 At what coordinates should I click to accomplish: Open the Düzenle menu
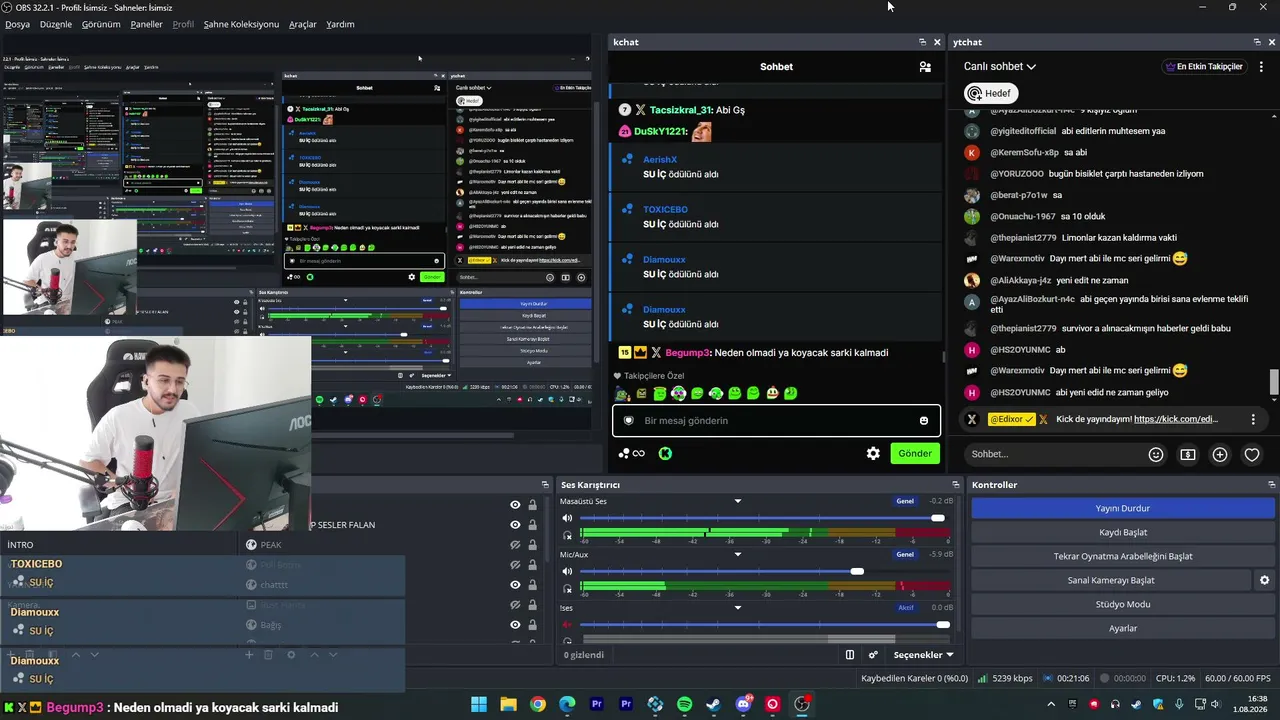point(55,24)
